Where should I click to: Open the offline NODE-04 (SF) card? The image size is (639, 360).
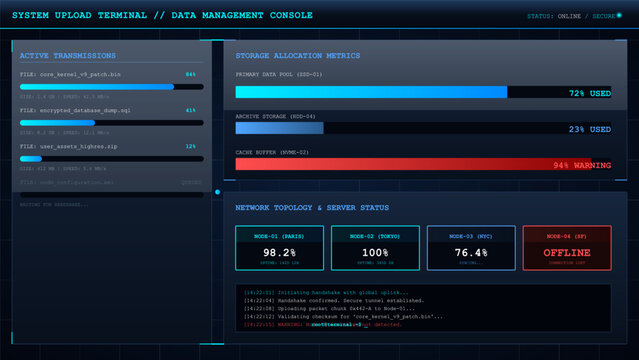(567, 248)
